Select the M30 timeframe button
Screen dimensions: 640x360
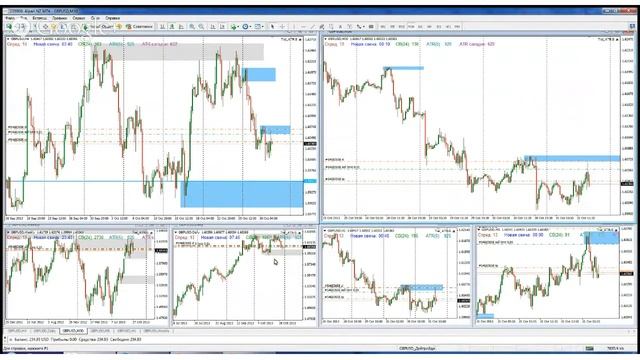pyautogui.click(x=411, y=27)
